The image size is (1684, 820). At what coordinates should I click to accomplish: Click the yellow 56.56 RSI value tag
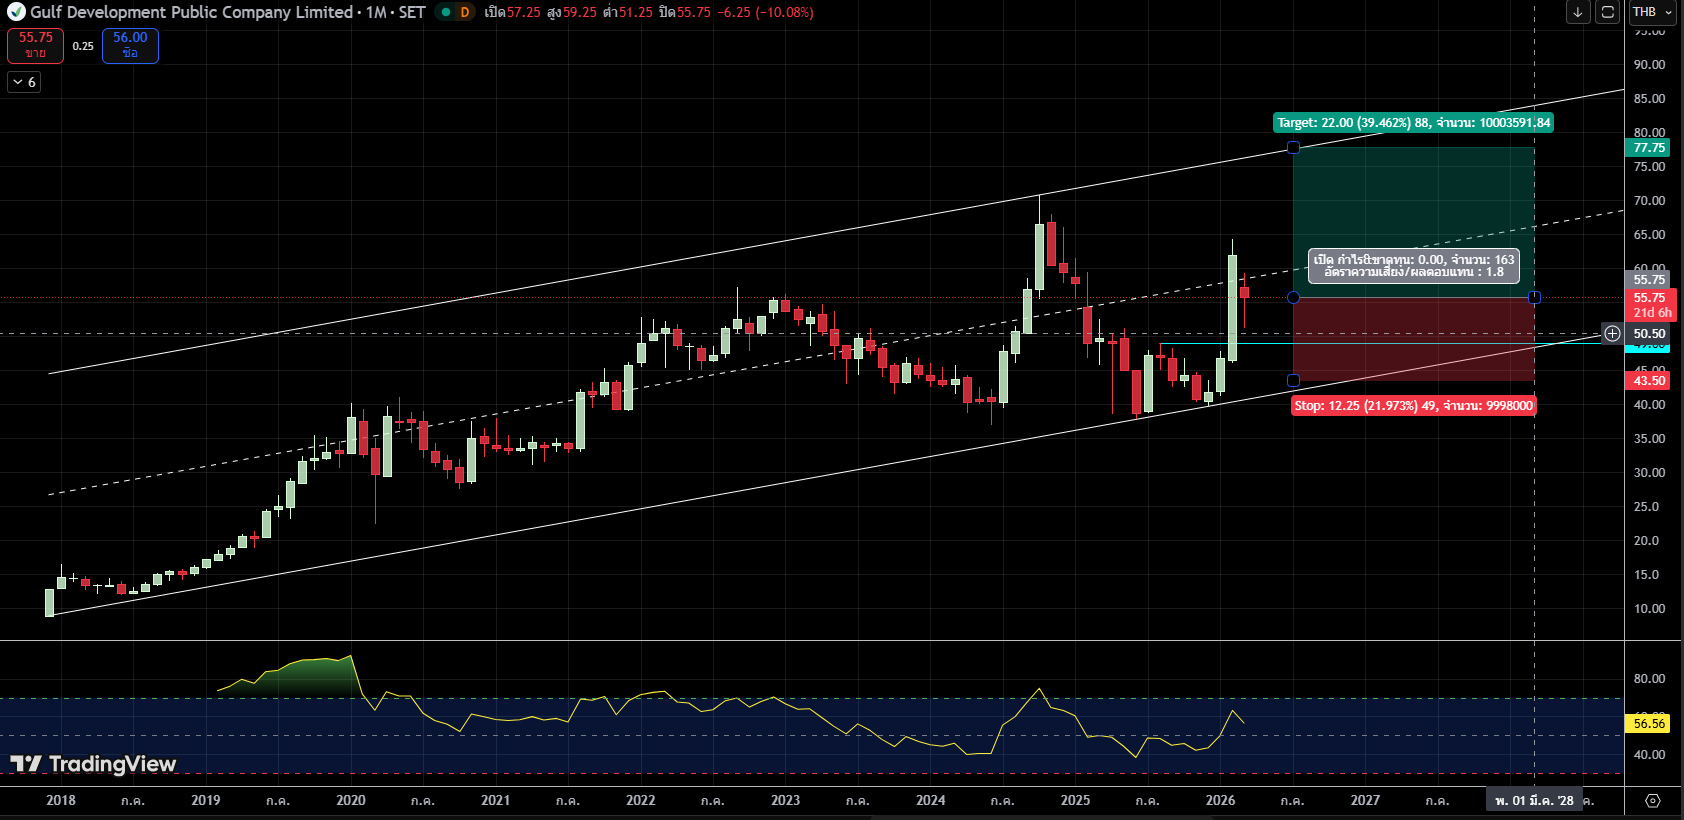pos(1649,724)
